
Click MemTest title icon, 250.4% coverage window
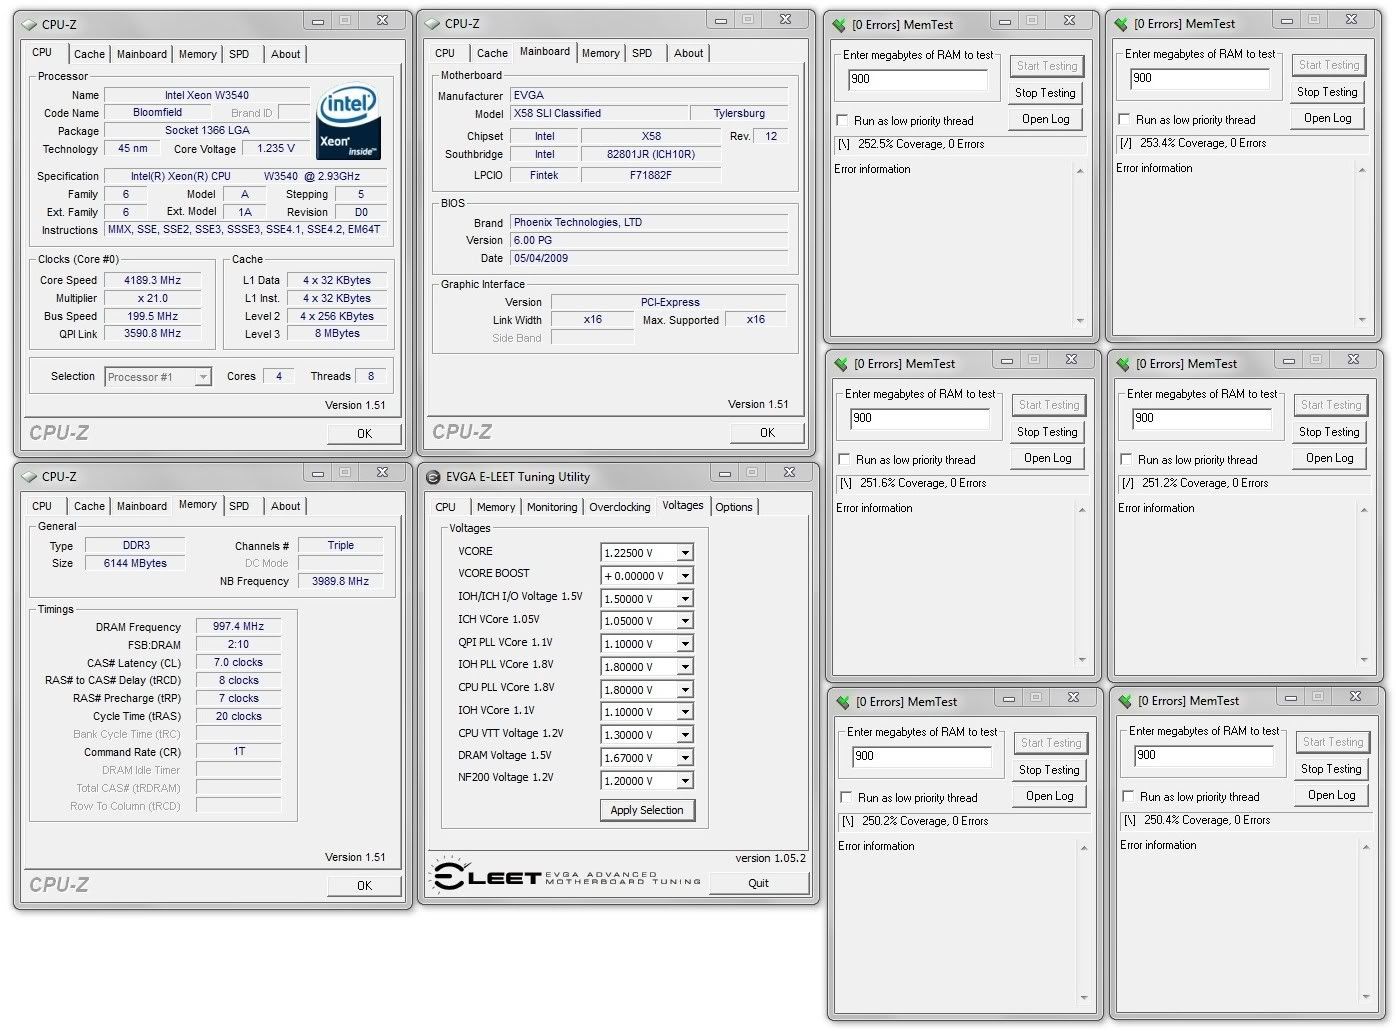coord(1126,700)
